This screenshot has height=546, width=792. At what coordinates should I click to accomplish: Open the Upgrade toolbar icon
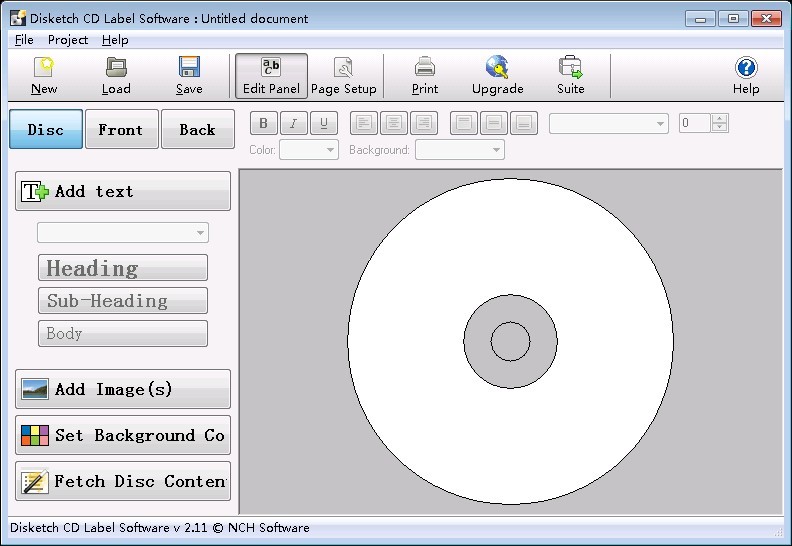(497, 68)
